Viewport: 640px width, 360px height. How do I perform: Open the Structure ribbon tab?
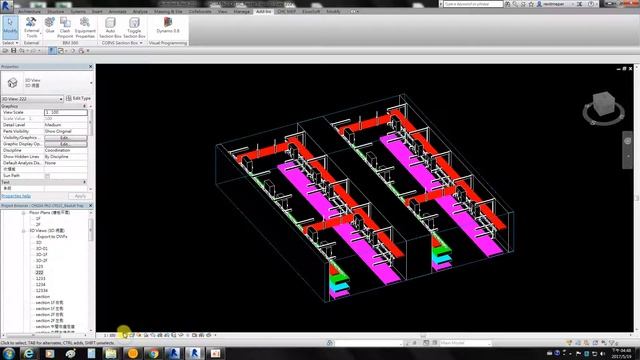[56, 11]
